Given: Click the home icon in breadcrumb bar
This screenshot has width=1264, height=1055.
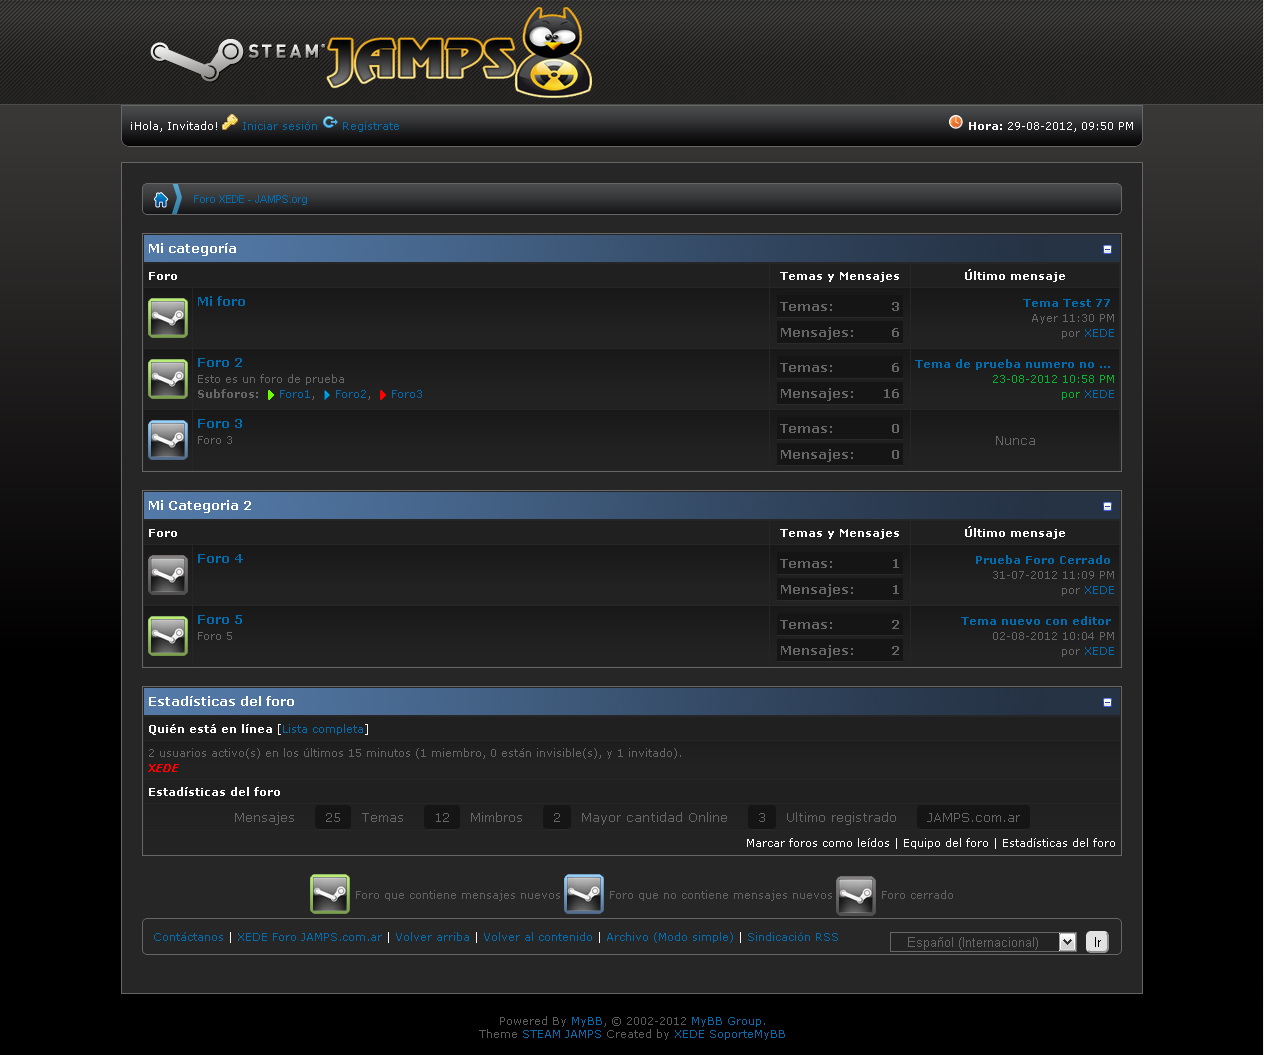Looking at the screenshot, I should (161, 199).
